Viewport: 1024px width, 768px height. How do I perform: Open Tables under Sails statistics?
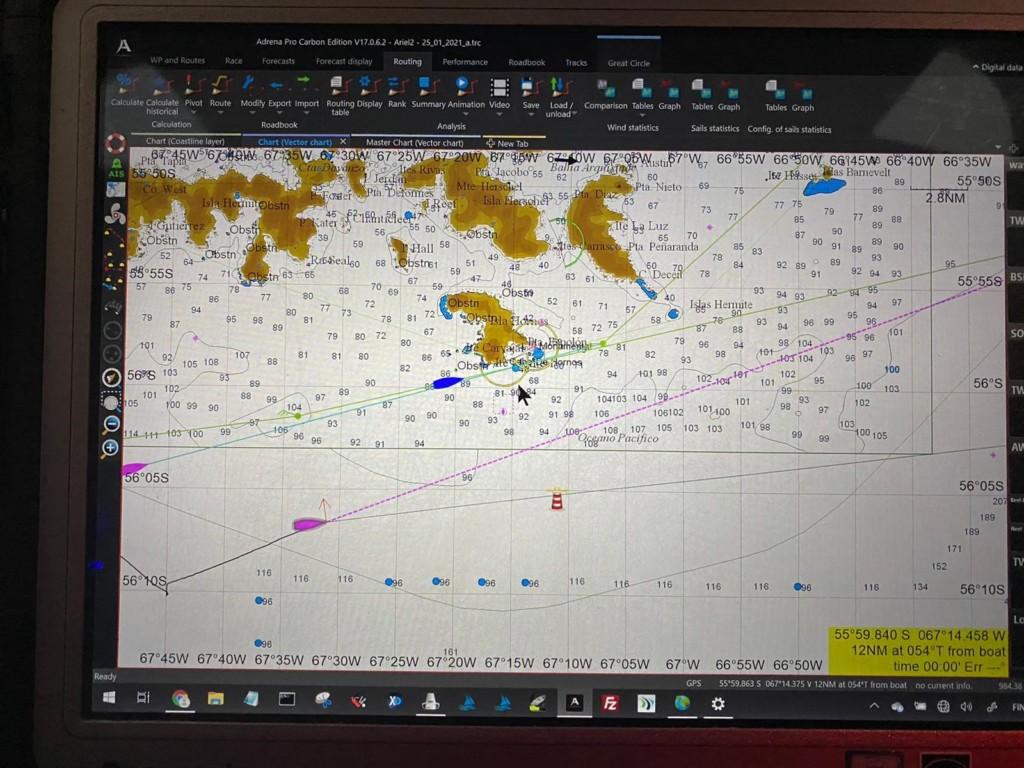701,96
